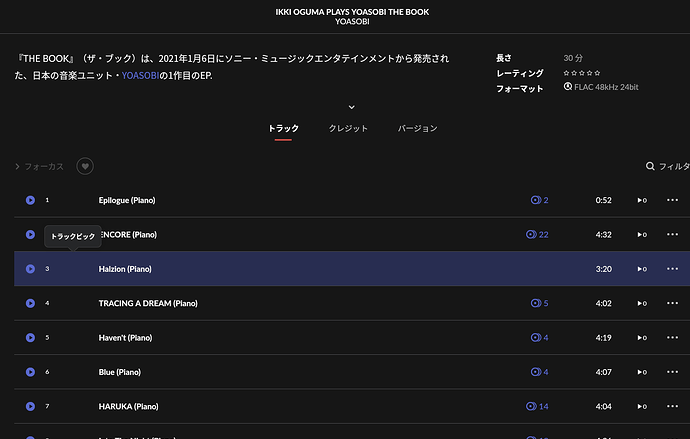Open the YOASOBI link in description

(x=140, y=76)
